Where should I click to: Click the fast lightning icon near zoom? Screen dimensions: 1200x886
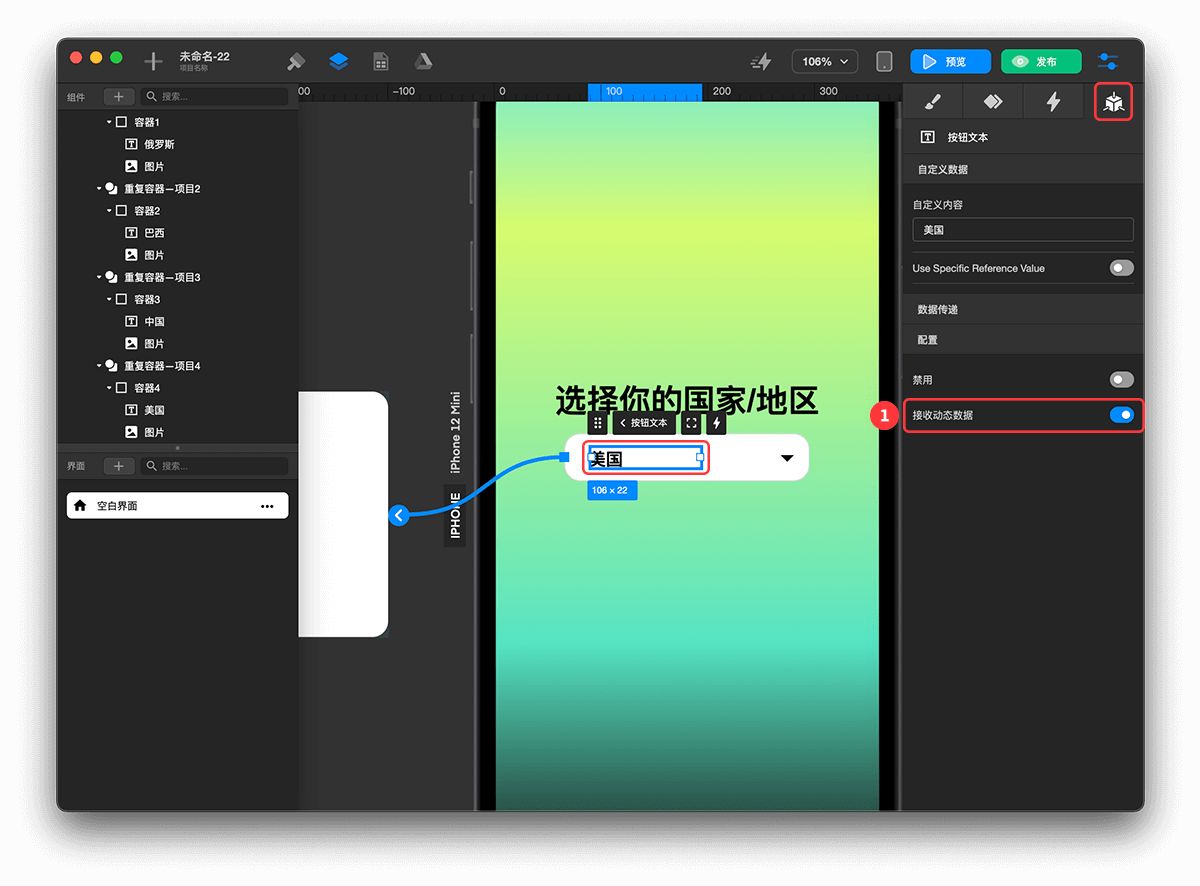762,62
